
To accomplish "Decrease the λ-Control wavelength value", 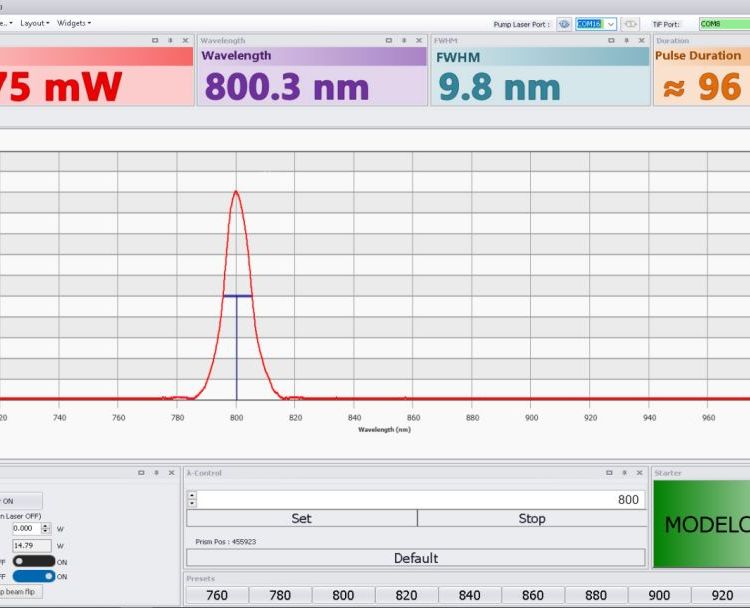I will coord(192,503).
